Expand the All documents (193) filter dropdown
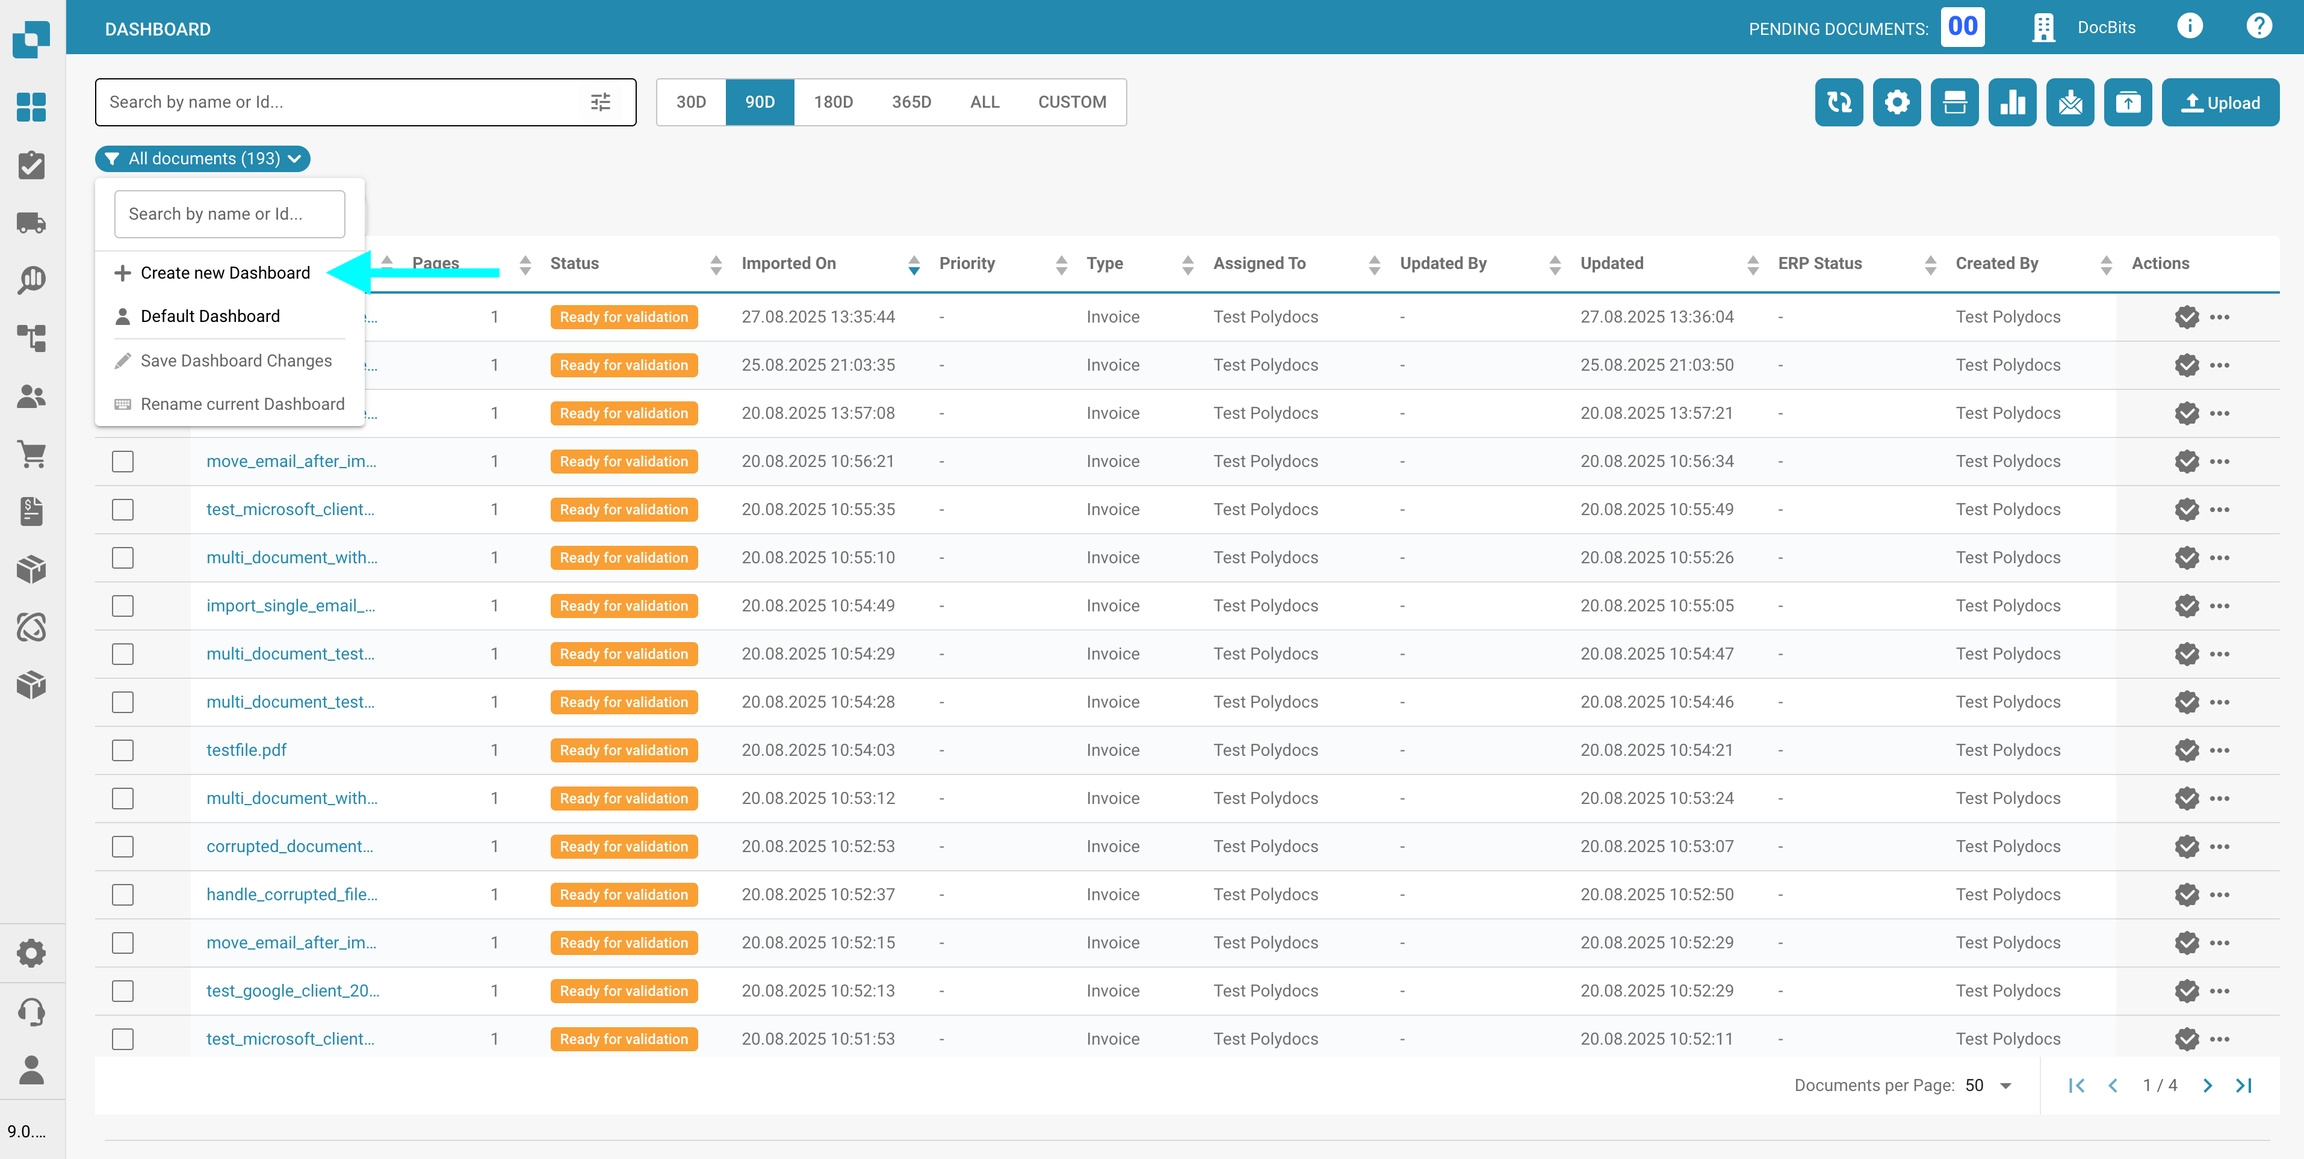The height and width of the screenshot is (1159, 2304). pos(203,159)
